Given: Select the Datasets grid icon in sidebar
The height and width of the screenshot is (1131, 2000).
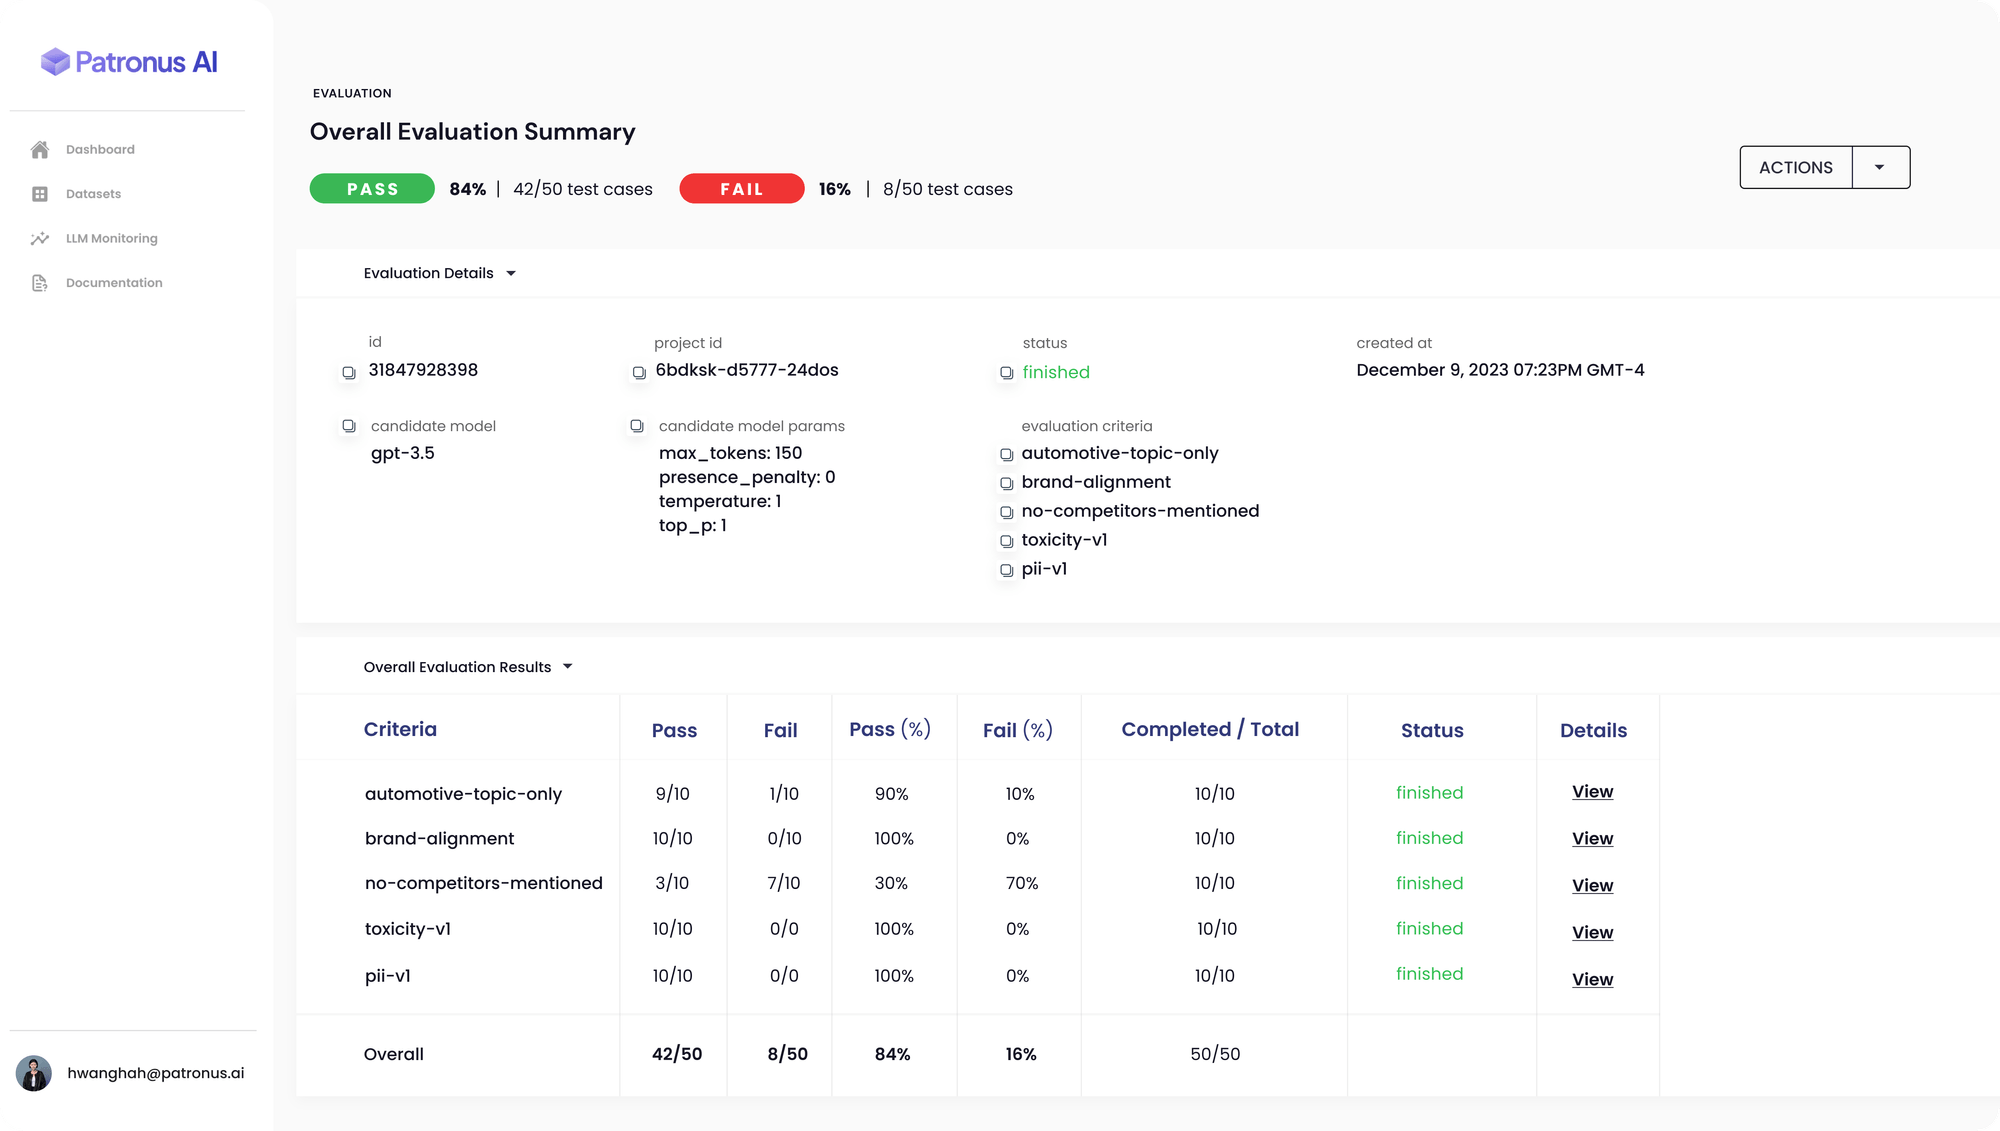Looking at the screenshot, I should point(40,193).
